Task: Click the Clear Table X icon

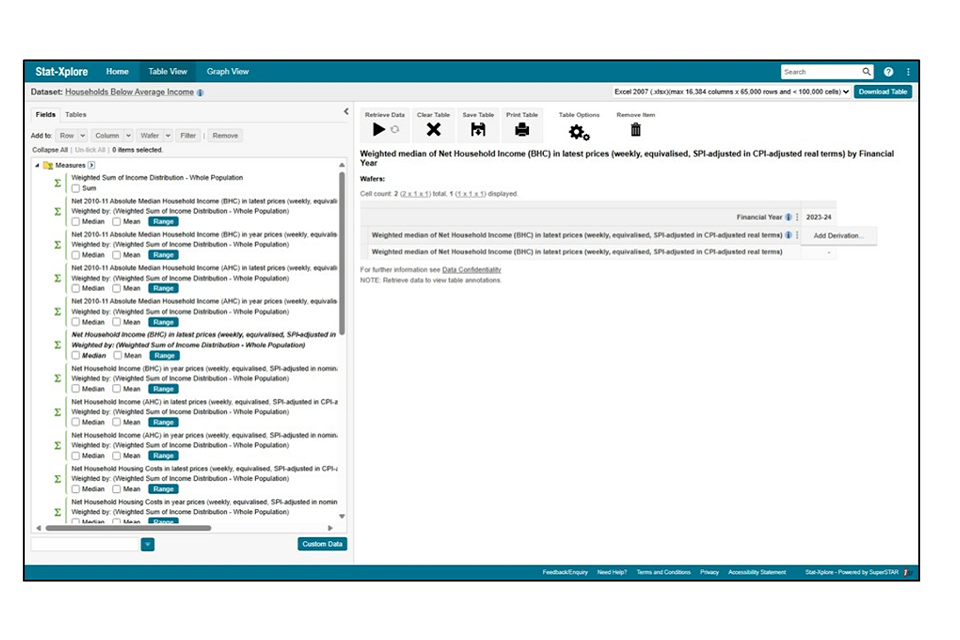Action: coord(433,130)
